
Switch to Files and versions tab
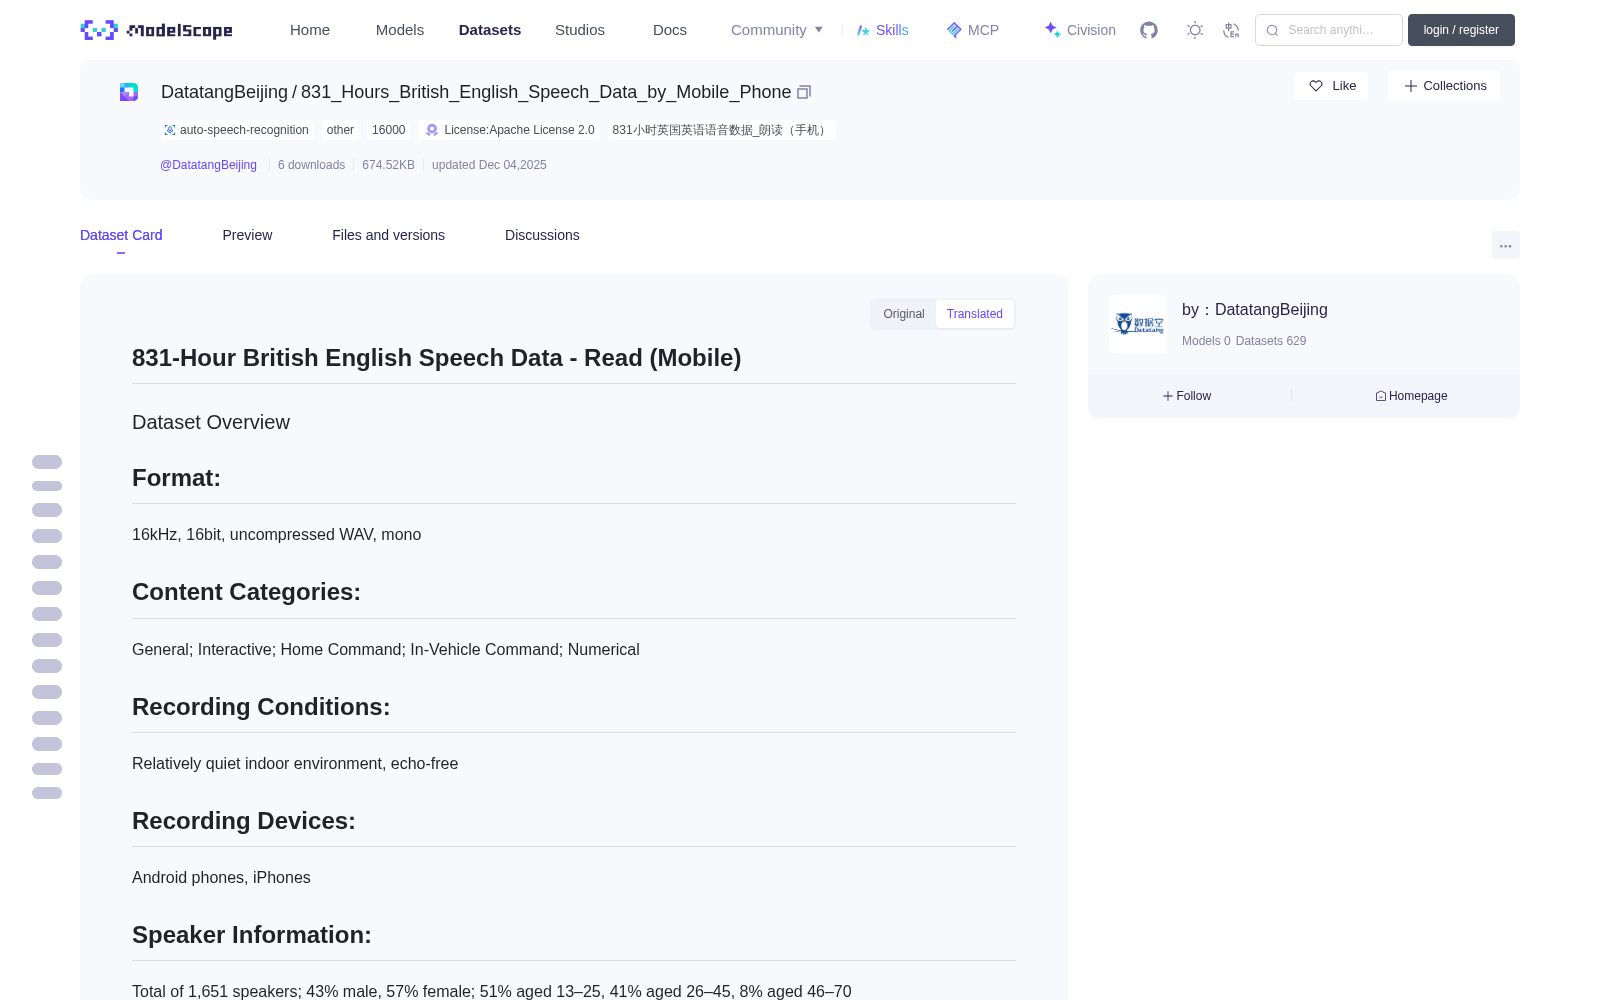pyautogui.click(x=388, y=235)
